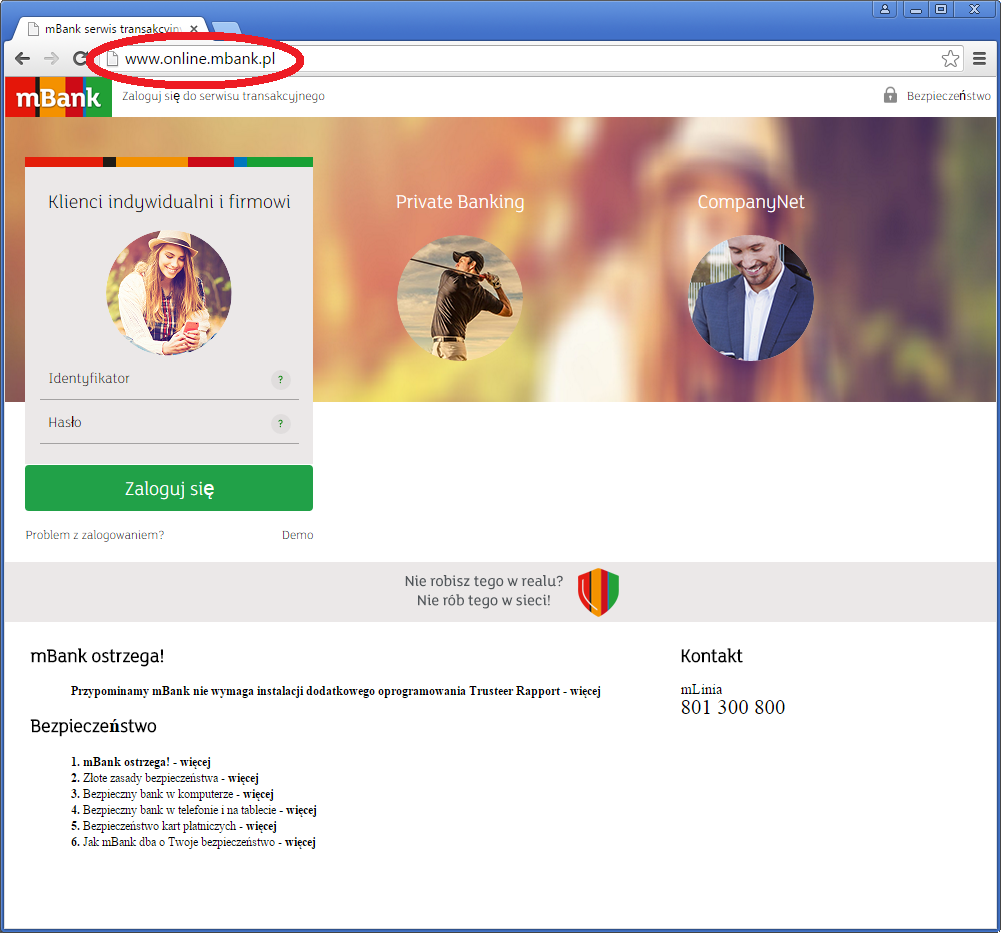This screenshot has width=1001, height=933.
Task: Click the colorful shield icon
Action: (x=598, y=592)
